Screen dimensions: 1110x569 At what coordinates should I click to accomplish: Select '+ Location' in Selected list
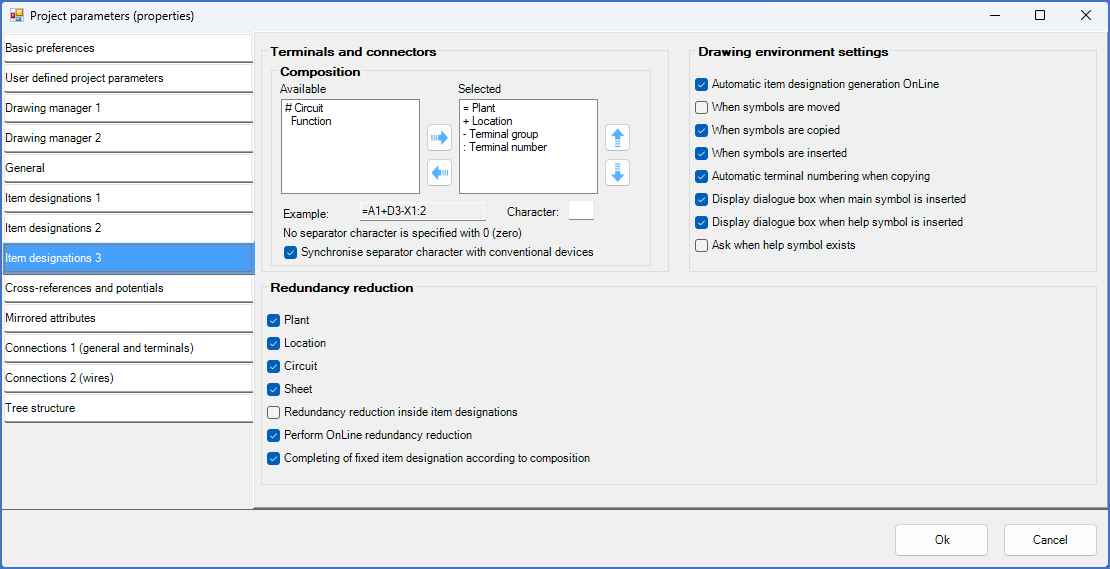point(487,121)
